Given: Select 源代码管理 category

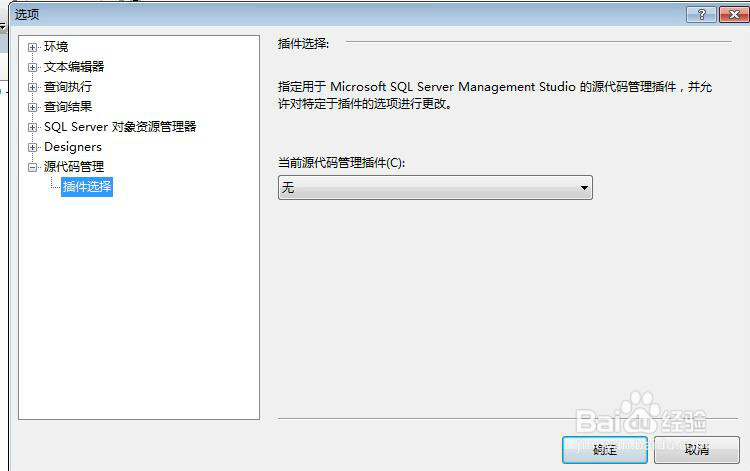Looking at the screenshot, I should coord(74,167).
